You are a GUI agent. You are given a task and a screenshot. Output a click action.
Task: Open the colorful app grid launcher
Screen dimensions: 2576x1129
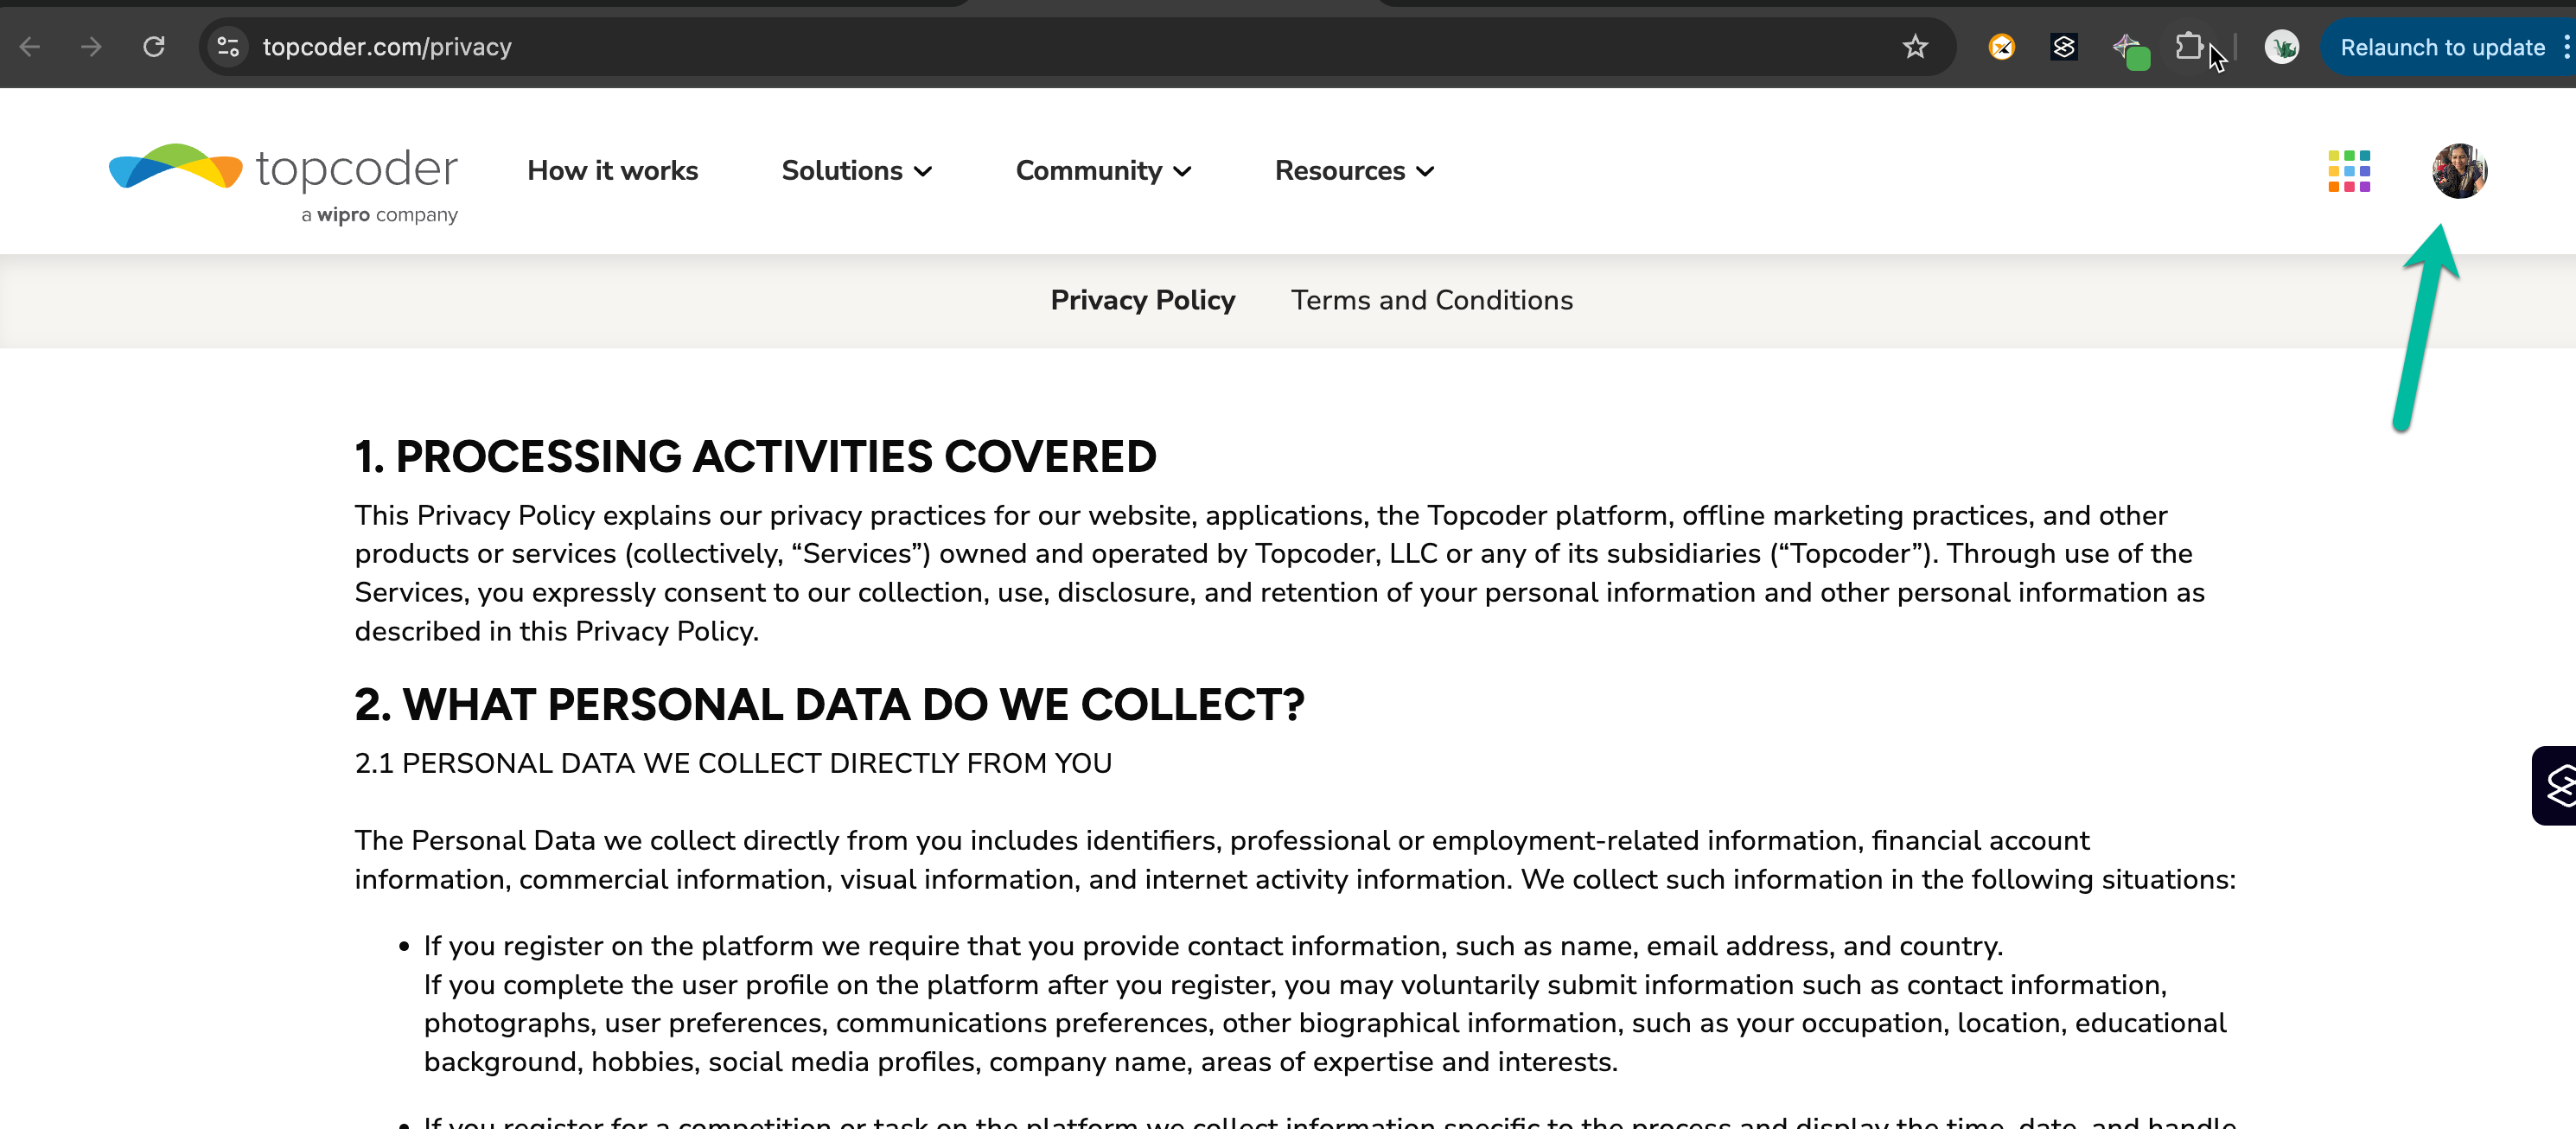pos(2348,171)
